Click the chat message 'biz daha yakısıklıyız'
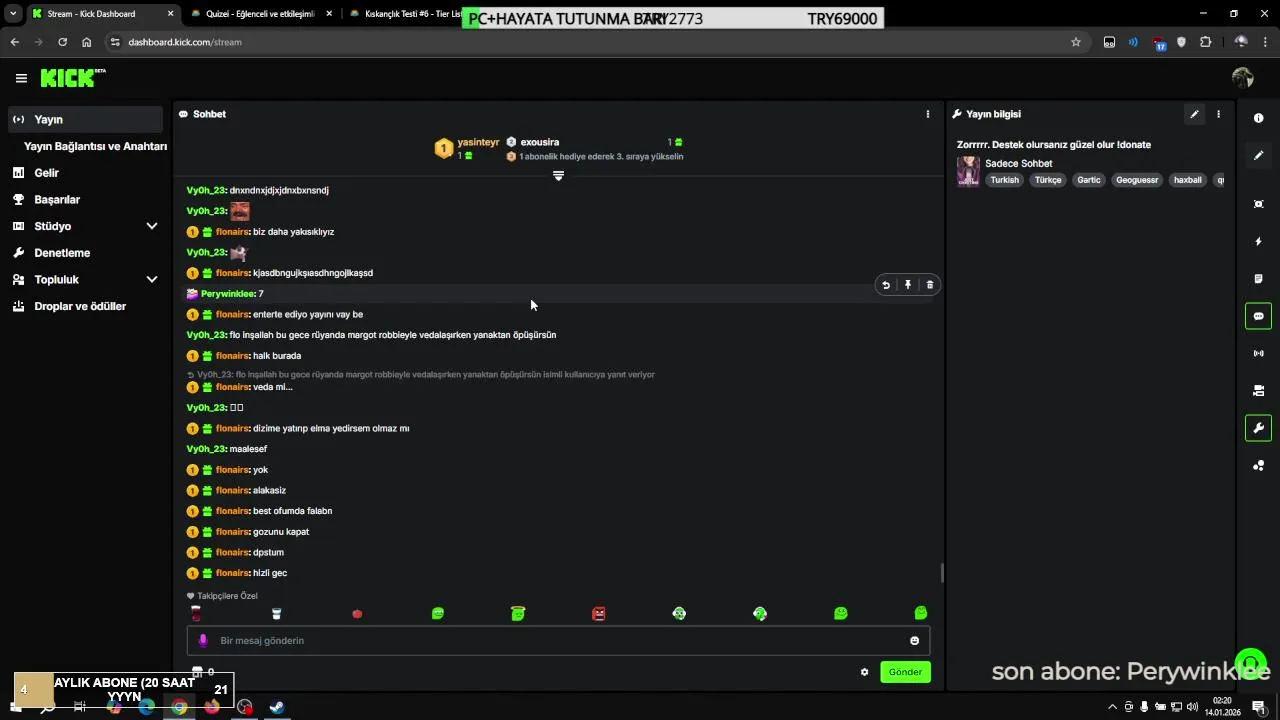Image resolution: width=1280 pixels, height=720 pixels. [x=293, y=232]
